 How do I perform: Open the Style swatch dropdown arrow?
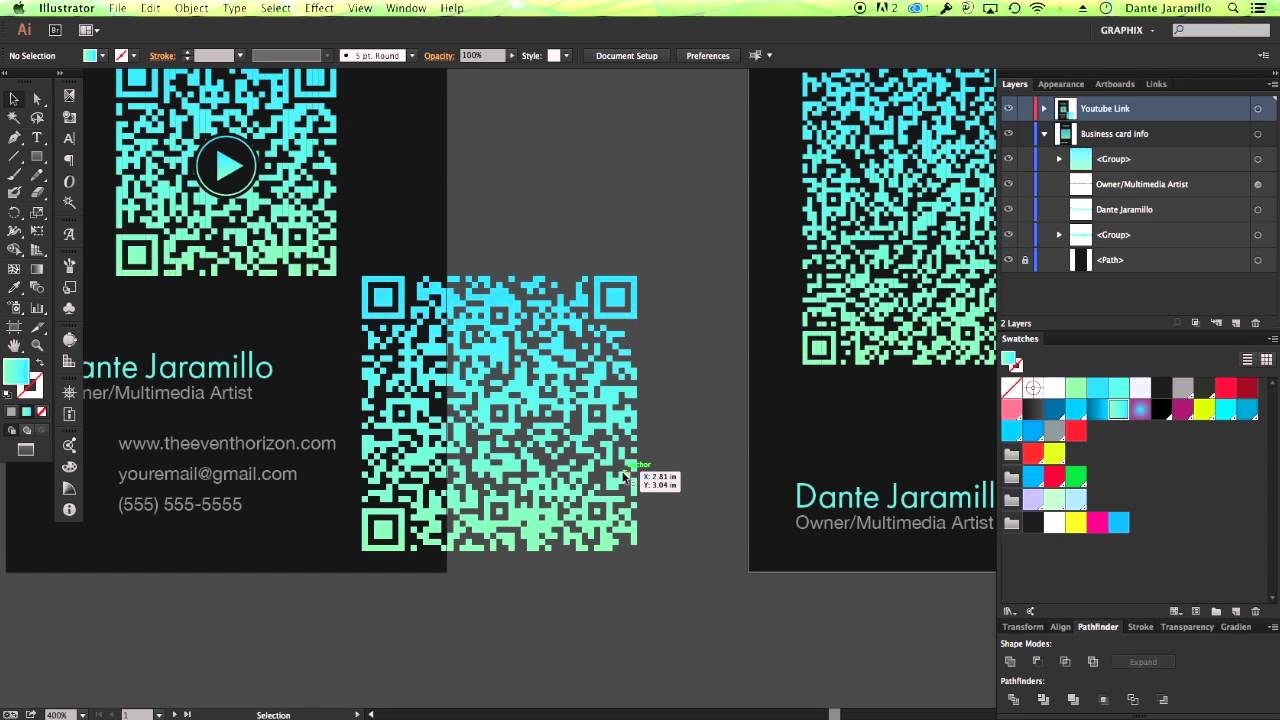(x=567, y=56)
